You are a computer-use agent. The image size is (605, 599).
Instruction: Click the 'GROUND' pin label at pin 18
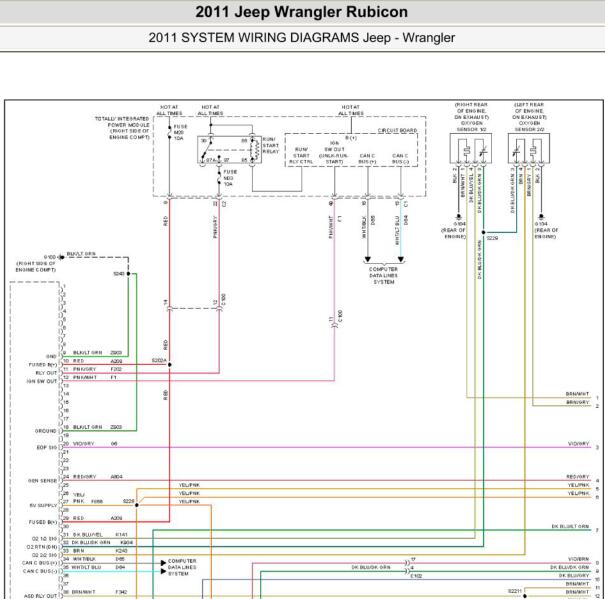point(46,431)
